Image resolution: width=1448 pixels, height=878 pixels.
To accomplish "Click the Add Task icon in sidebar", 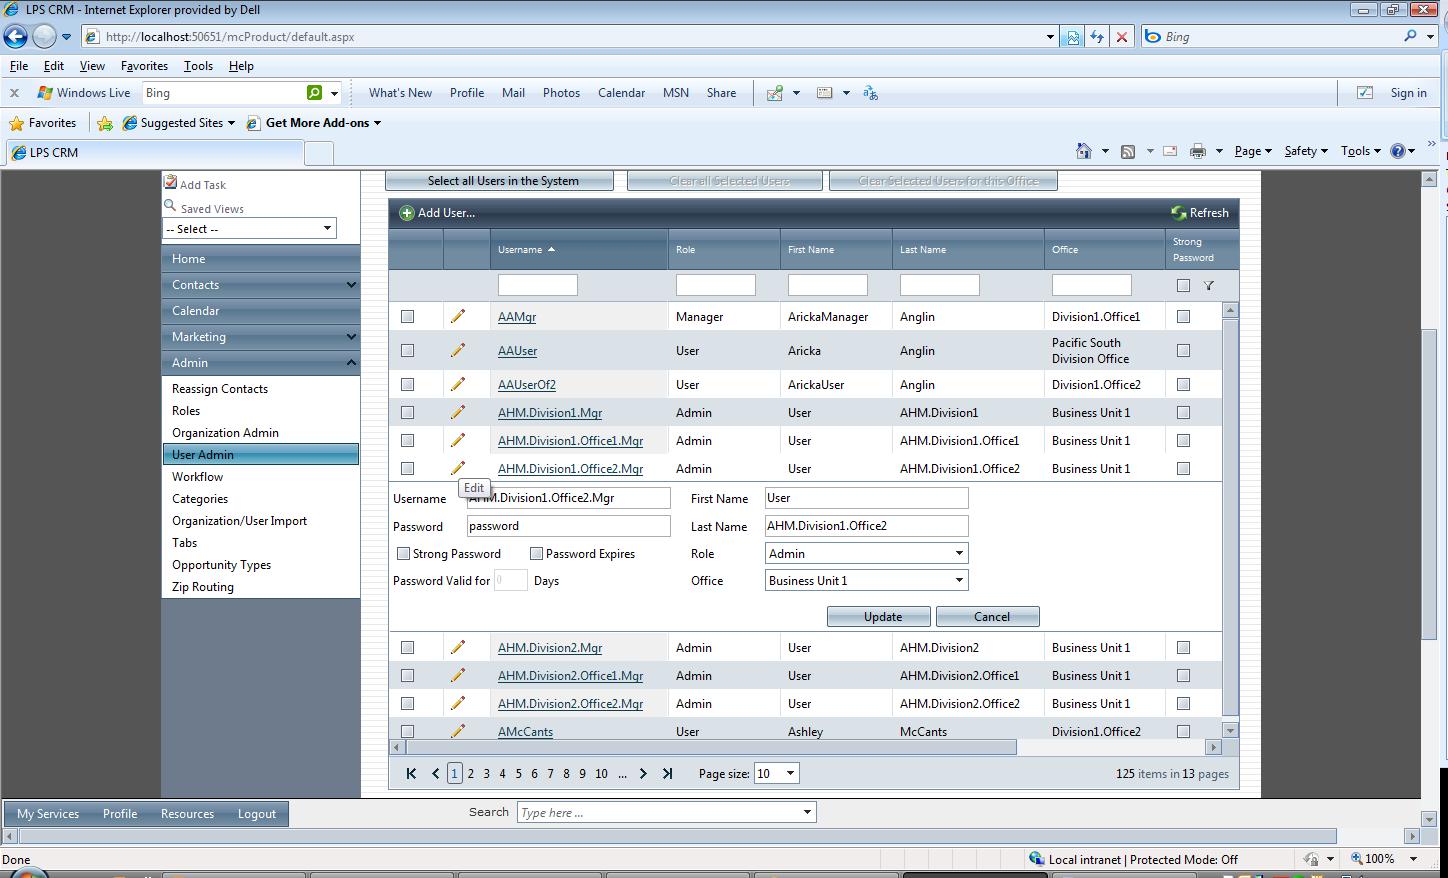I will 170,183.
